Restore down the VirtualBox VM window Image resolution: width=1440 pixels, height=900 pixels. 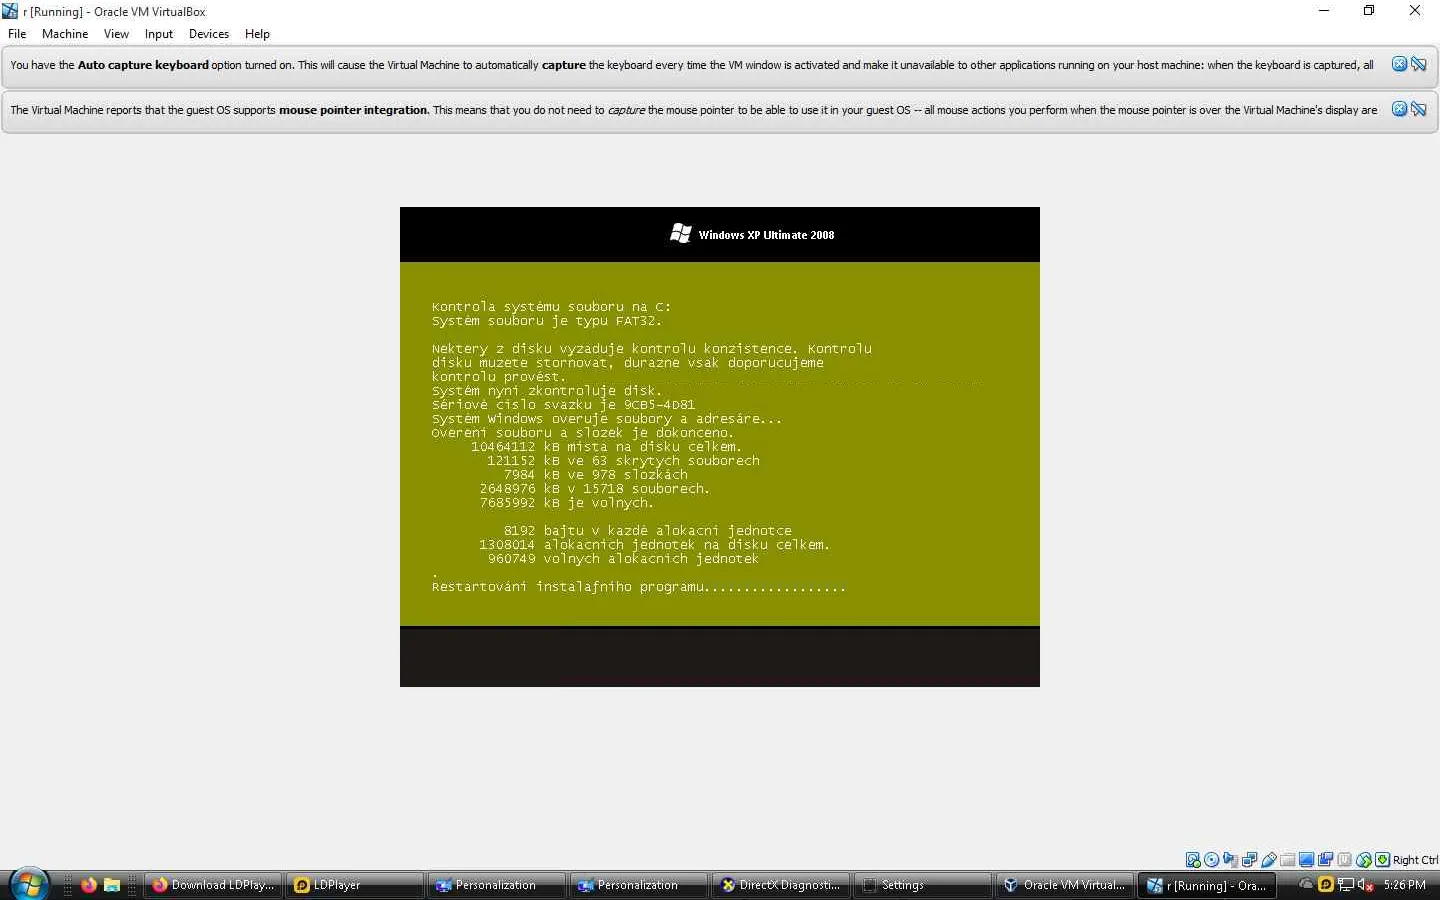(1369, 11)
